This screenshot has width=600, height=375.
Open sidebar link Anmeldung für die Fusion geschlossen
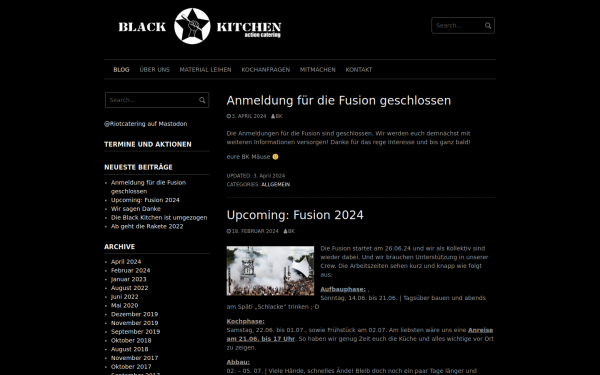point(148,187)
